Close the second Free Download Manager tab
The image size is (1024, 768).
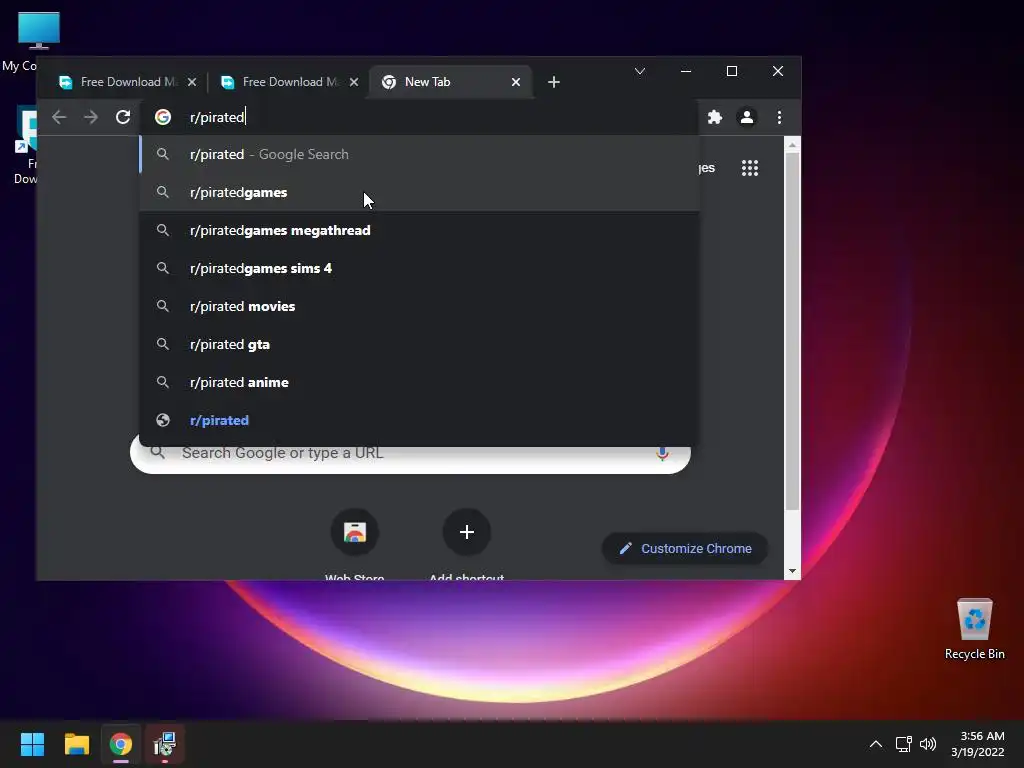(x=354, y=82)
